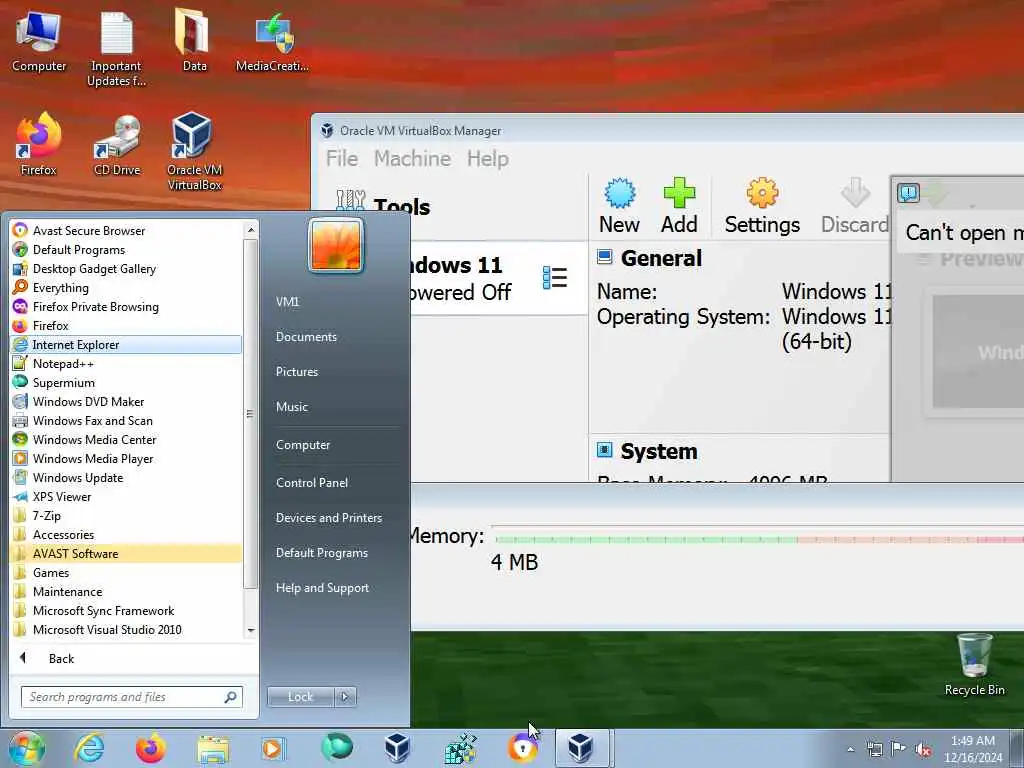Image resolution: width=1024 pixels, height=768 pixels.
Task: Click Action Center flag tray icon
Action: (x=899, y=749)
